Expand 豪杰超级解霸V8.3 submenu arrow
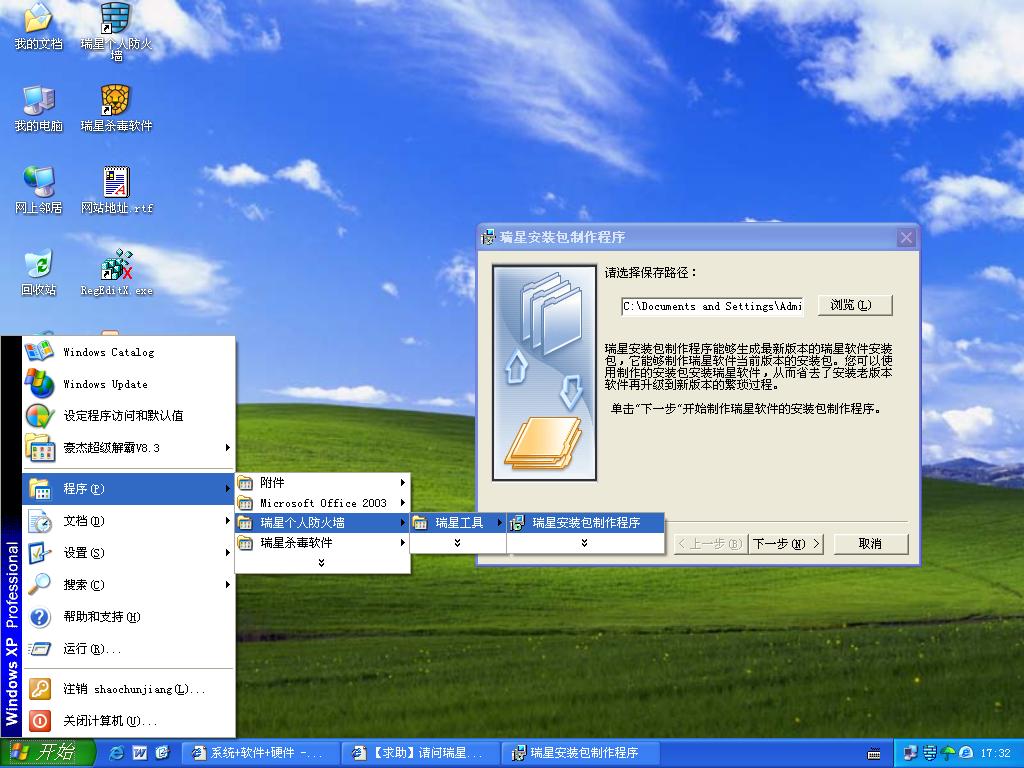 227,447
